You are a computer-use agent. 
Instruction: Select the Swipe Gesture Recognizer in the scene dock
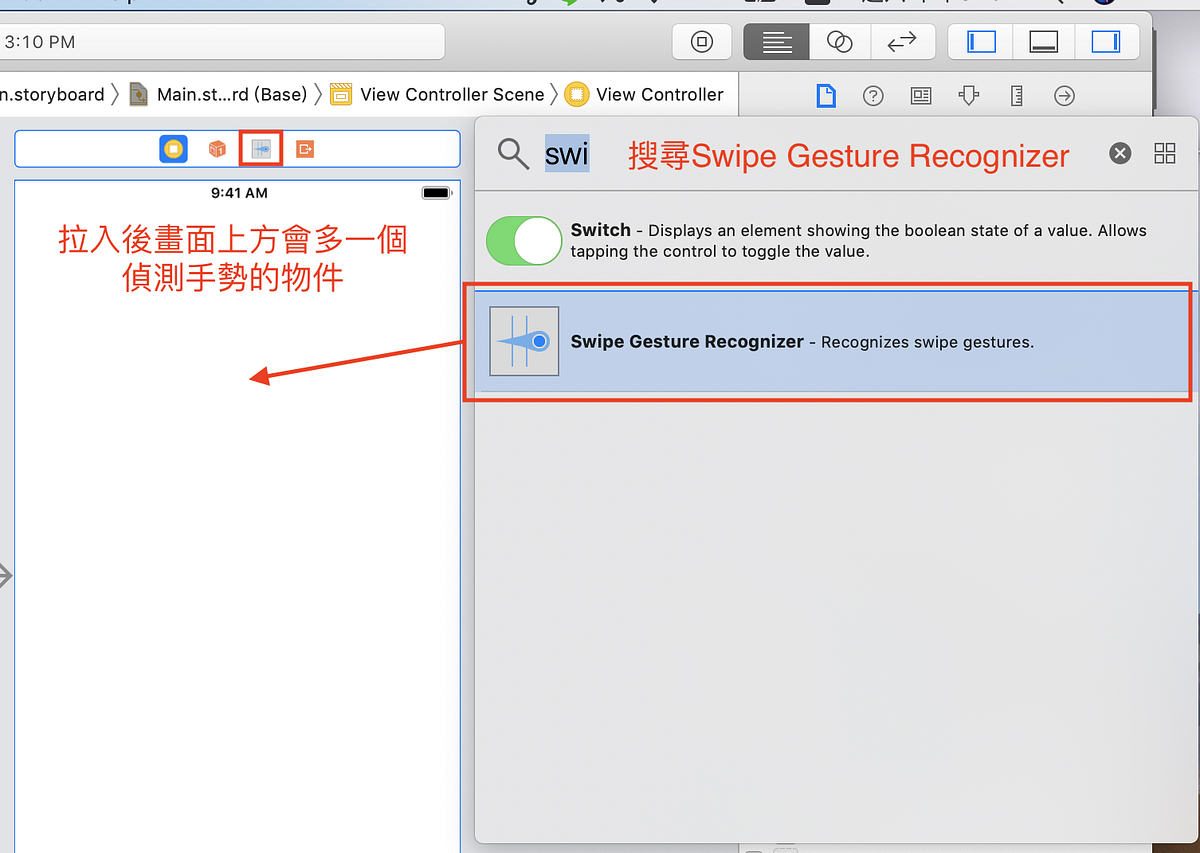pyautogui.click(x=261, y=148)
